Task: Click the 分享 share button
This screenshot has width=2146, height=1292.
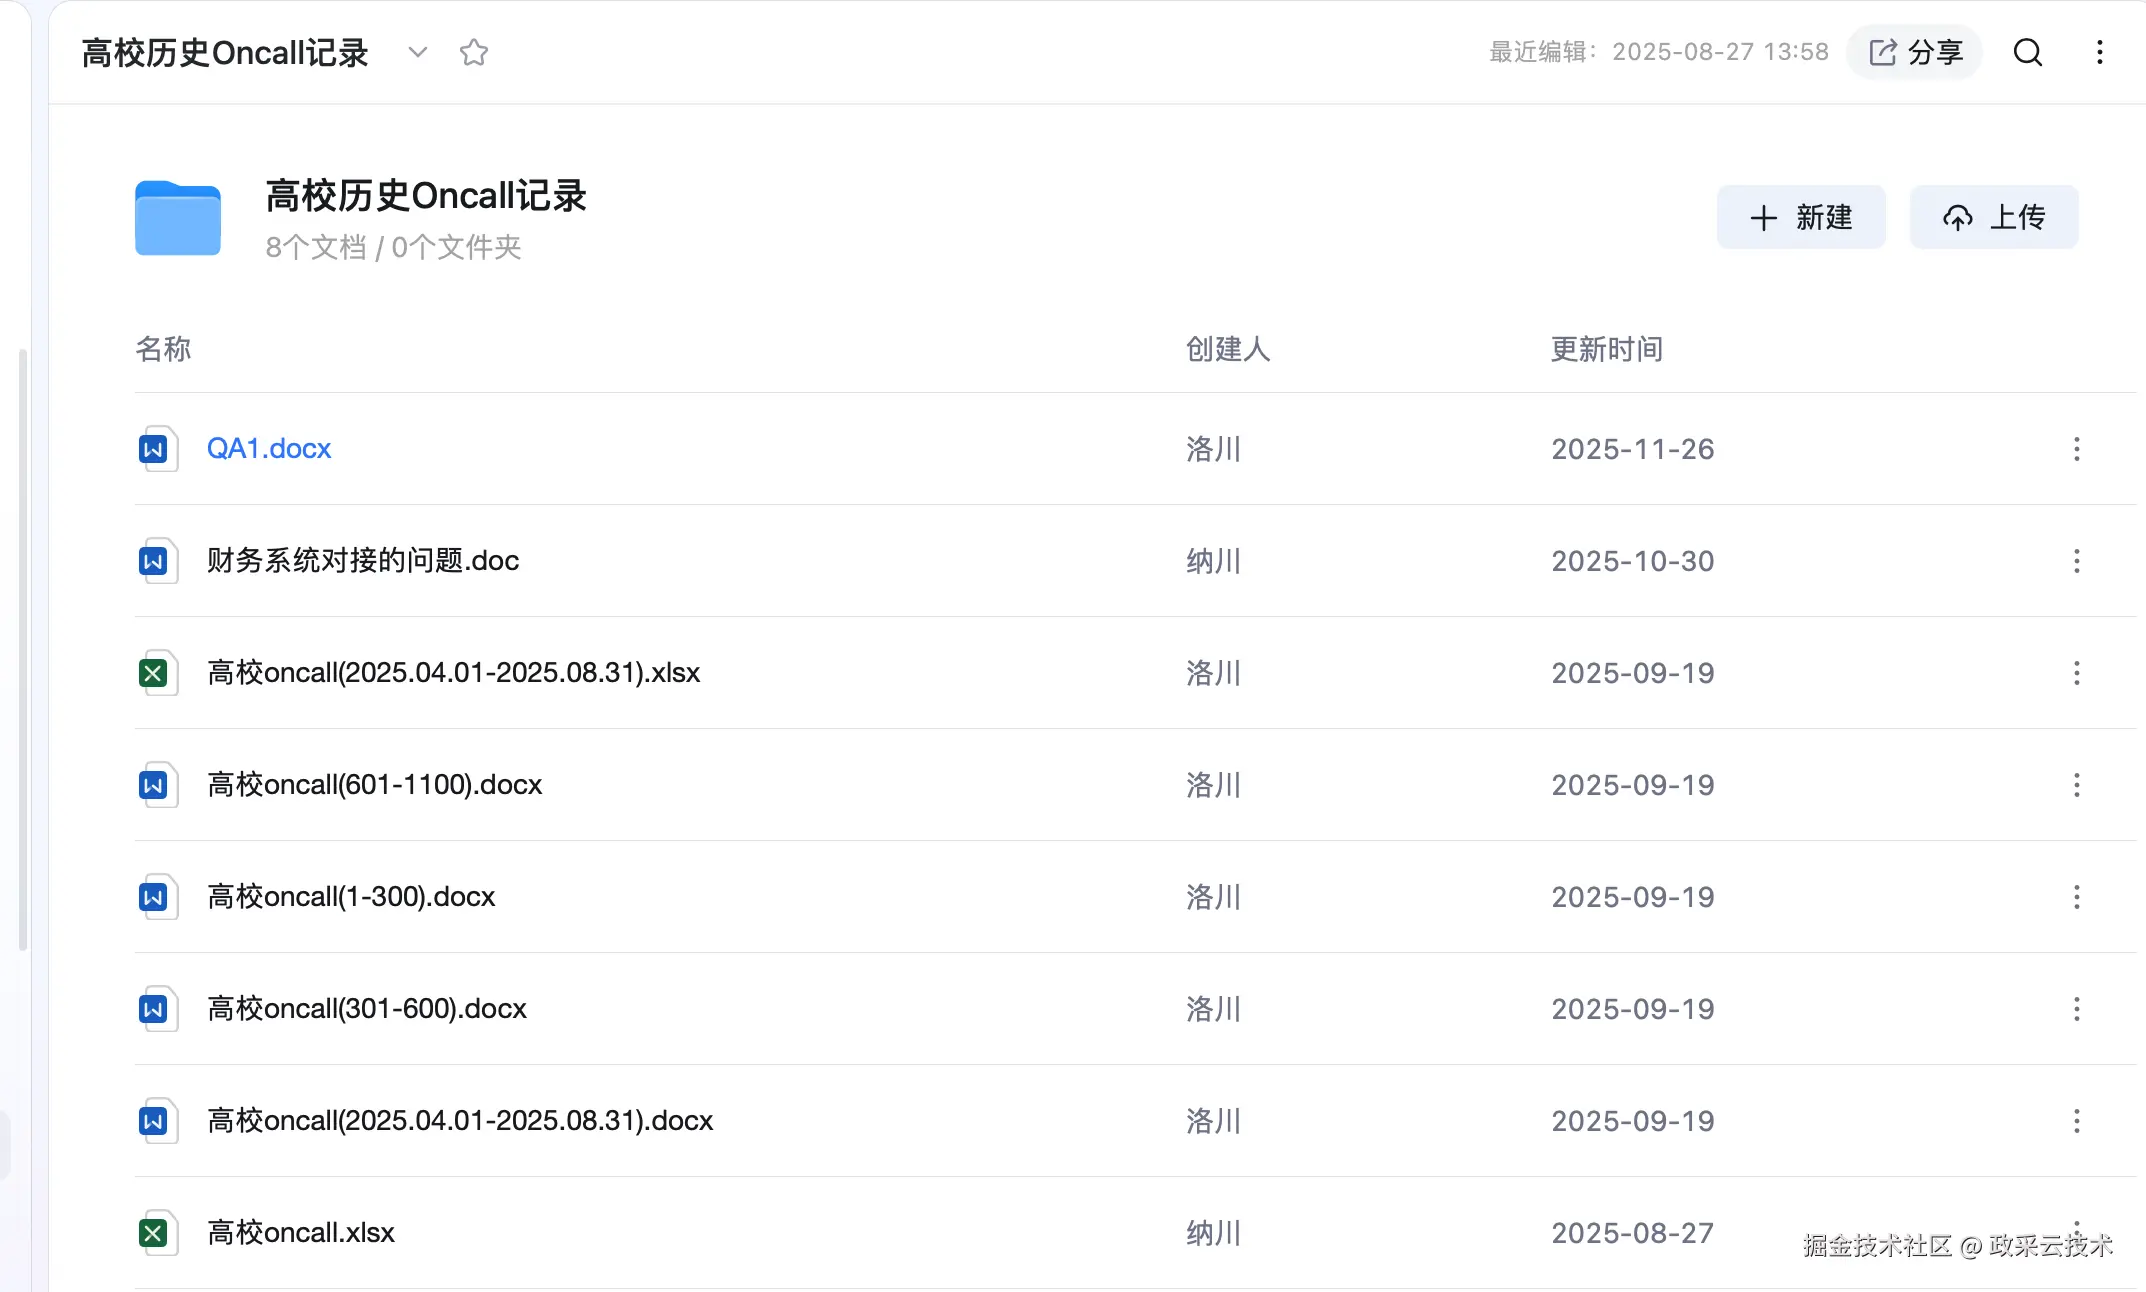Action: click(x=1915, y=52)
